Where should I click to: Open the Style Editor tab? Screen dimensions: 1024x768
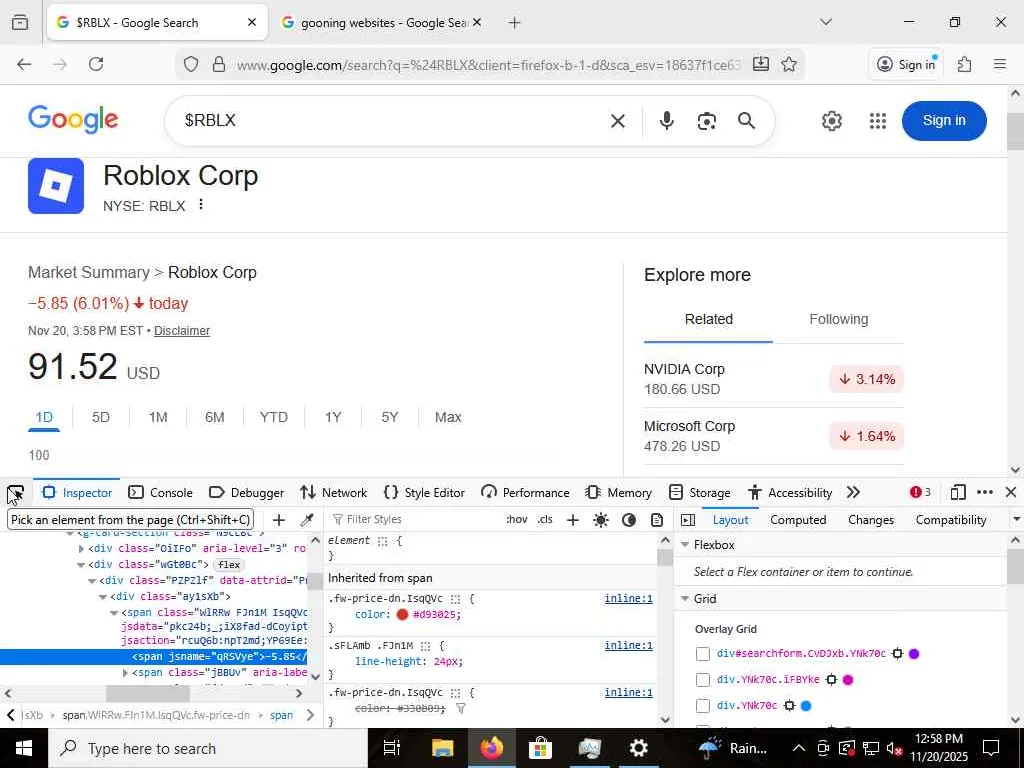(x=424, y=492)
